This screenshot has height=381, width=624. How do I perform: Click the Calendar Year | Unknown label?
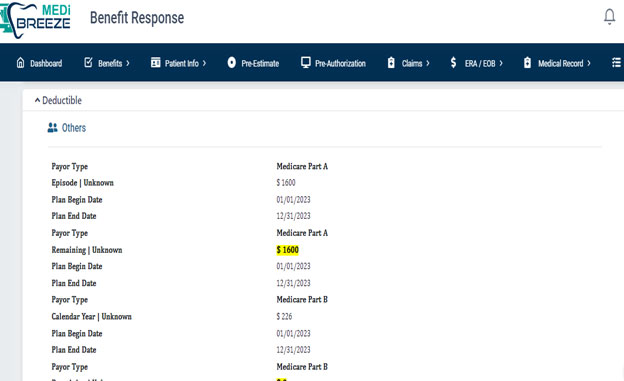[92, 317]
